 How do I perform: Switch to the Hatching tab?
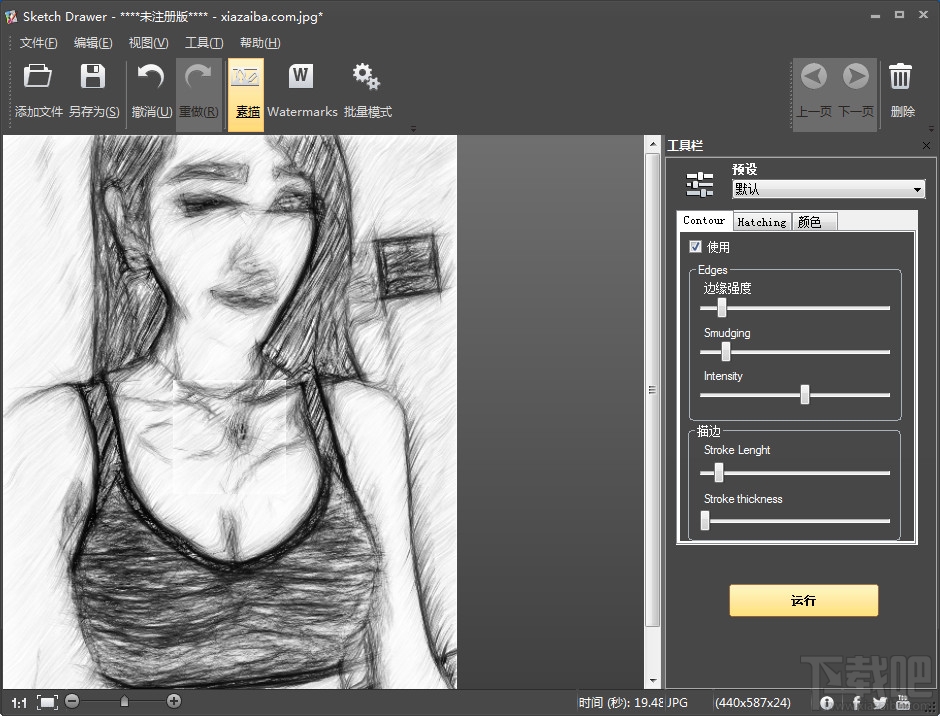[761, 222]
